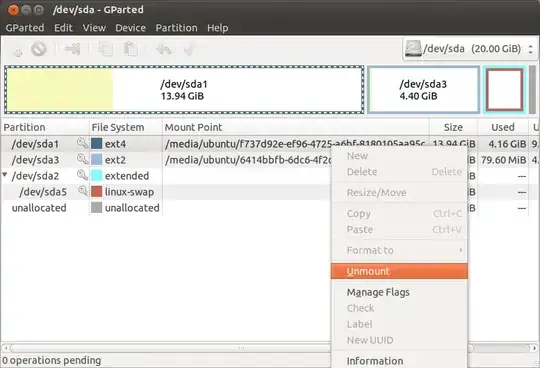Open the Partition menu
540x368 pixels.
coord(176,28)
